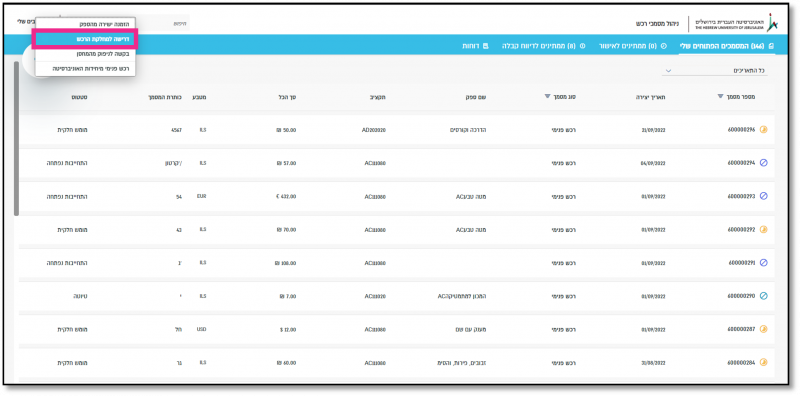Open filter arrow on 'מספר מסמך' column
Image resolution: width=800 pixels, height=396 pixels.
click(x=720, y=96)
